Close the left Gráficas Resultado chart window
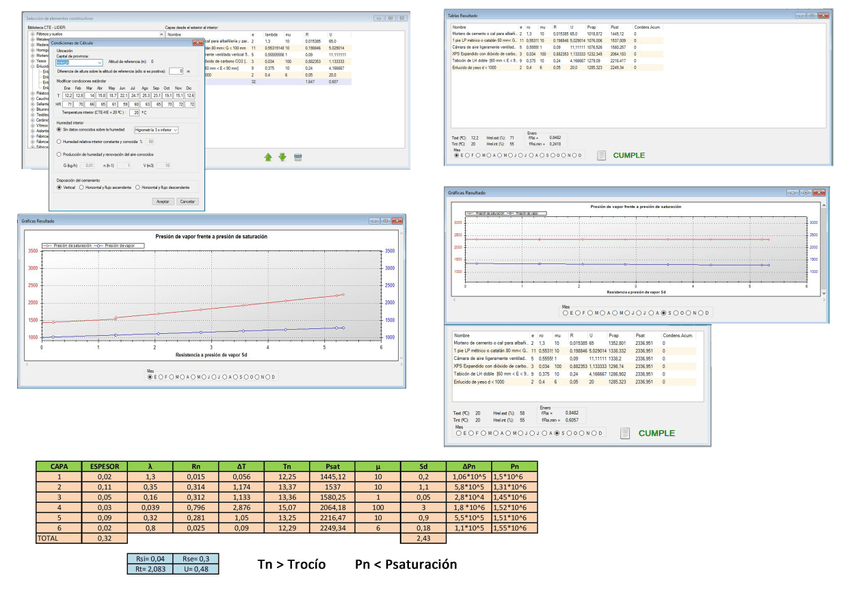Viewport: 848px width, 600px height. [398, 220]
